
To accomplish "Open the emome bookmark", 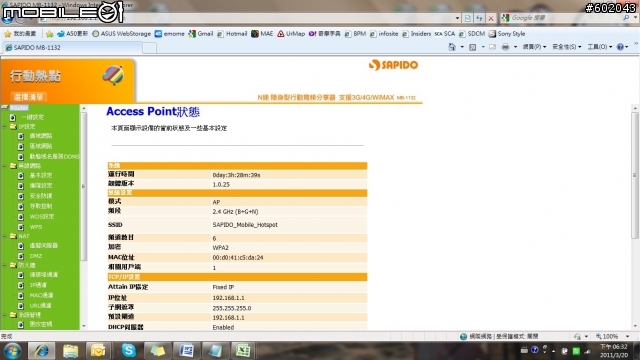I will [170, 34].
